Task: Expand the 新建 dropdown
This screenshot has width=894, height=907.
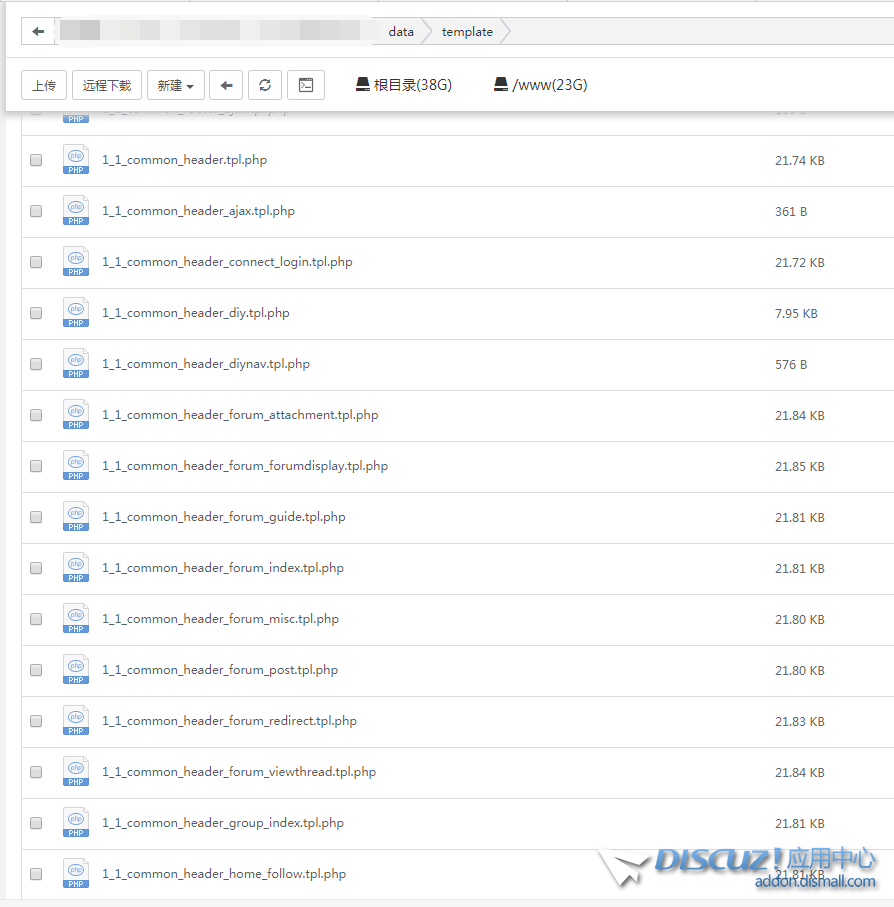Action: 176,86
